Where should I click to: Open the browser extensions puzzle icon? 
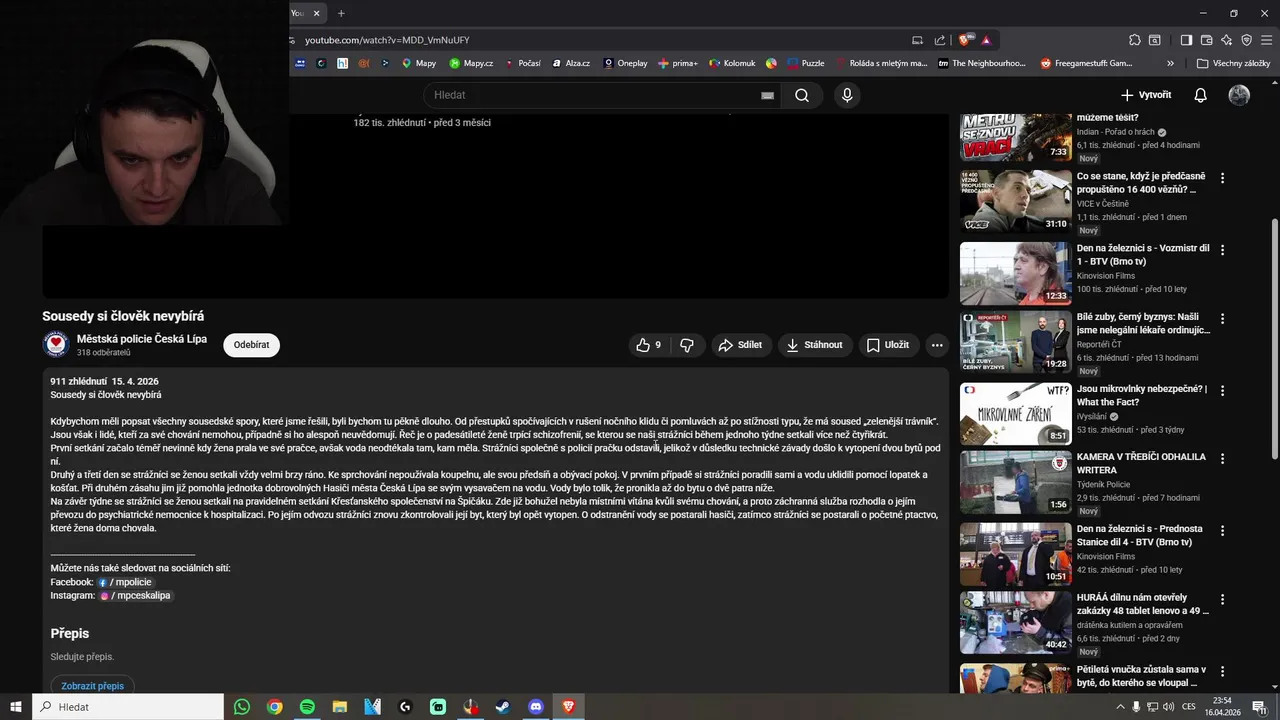coord(1135,40)
